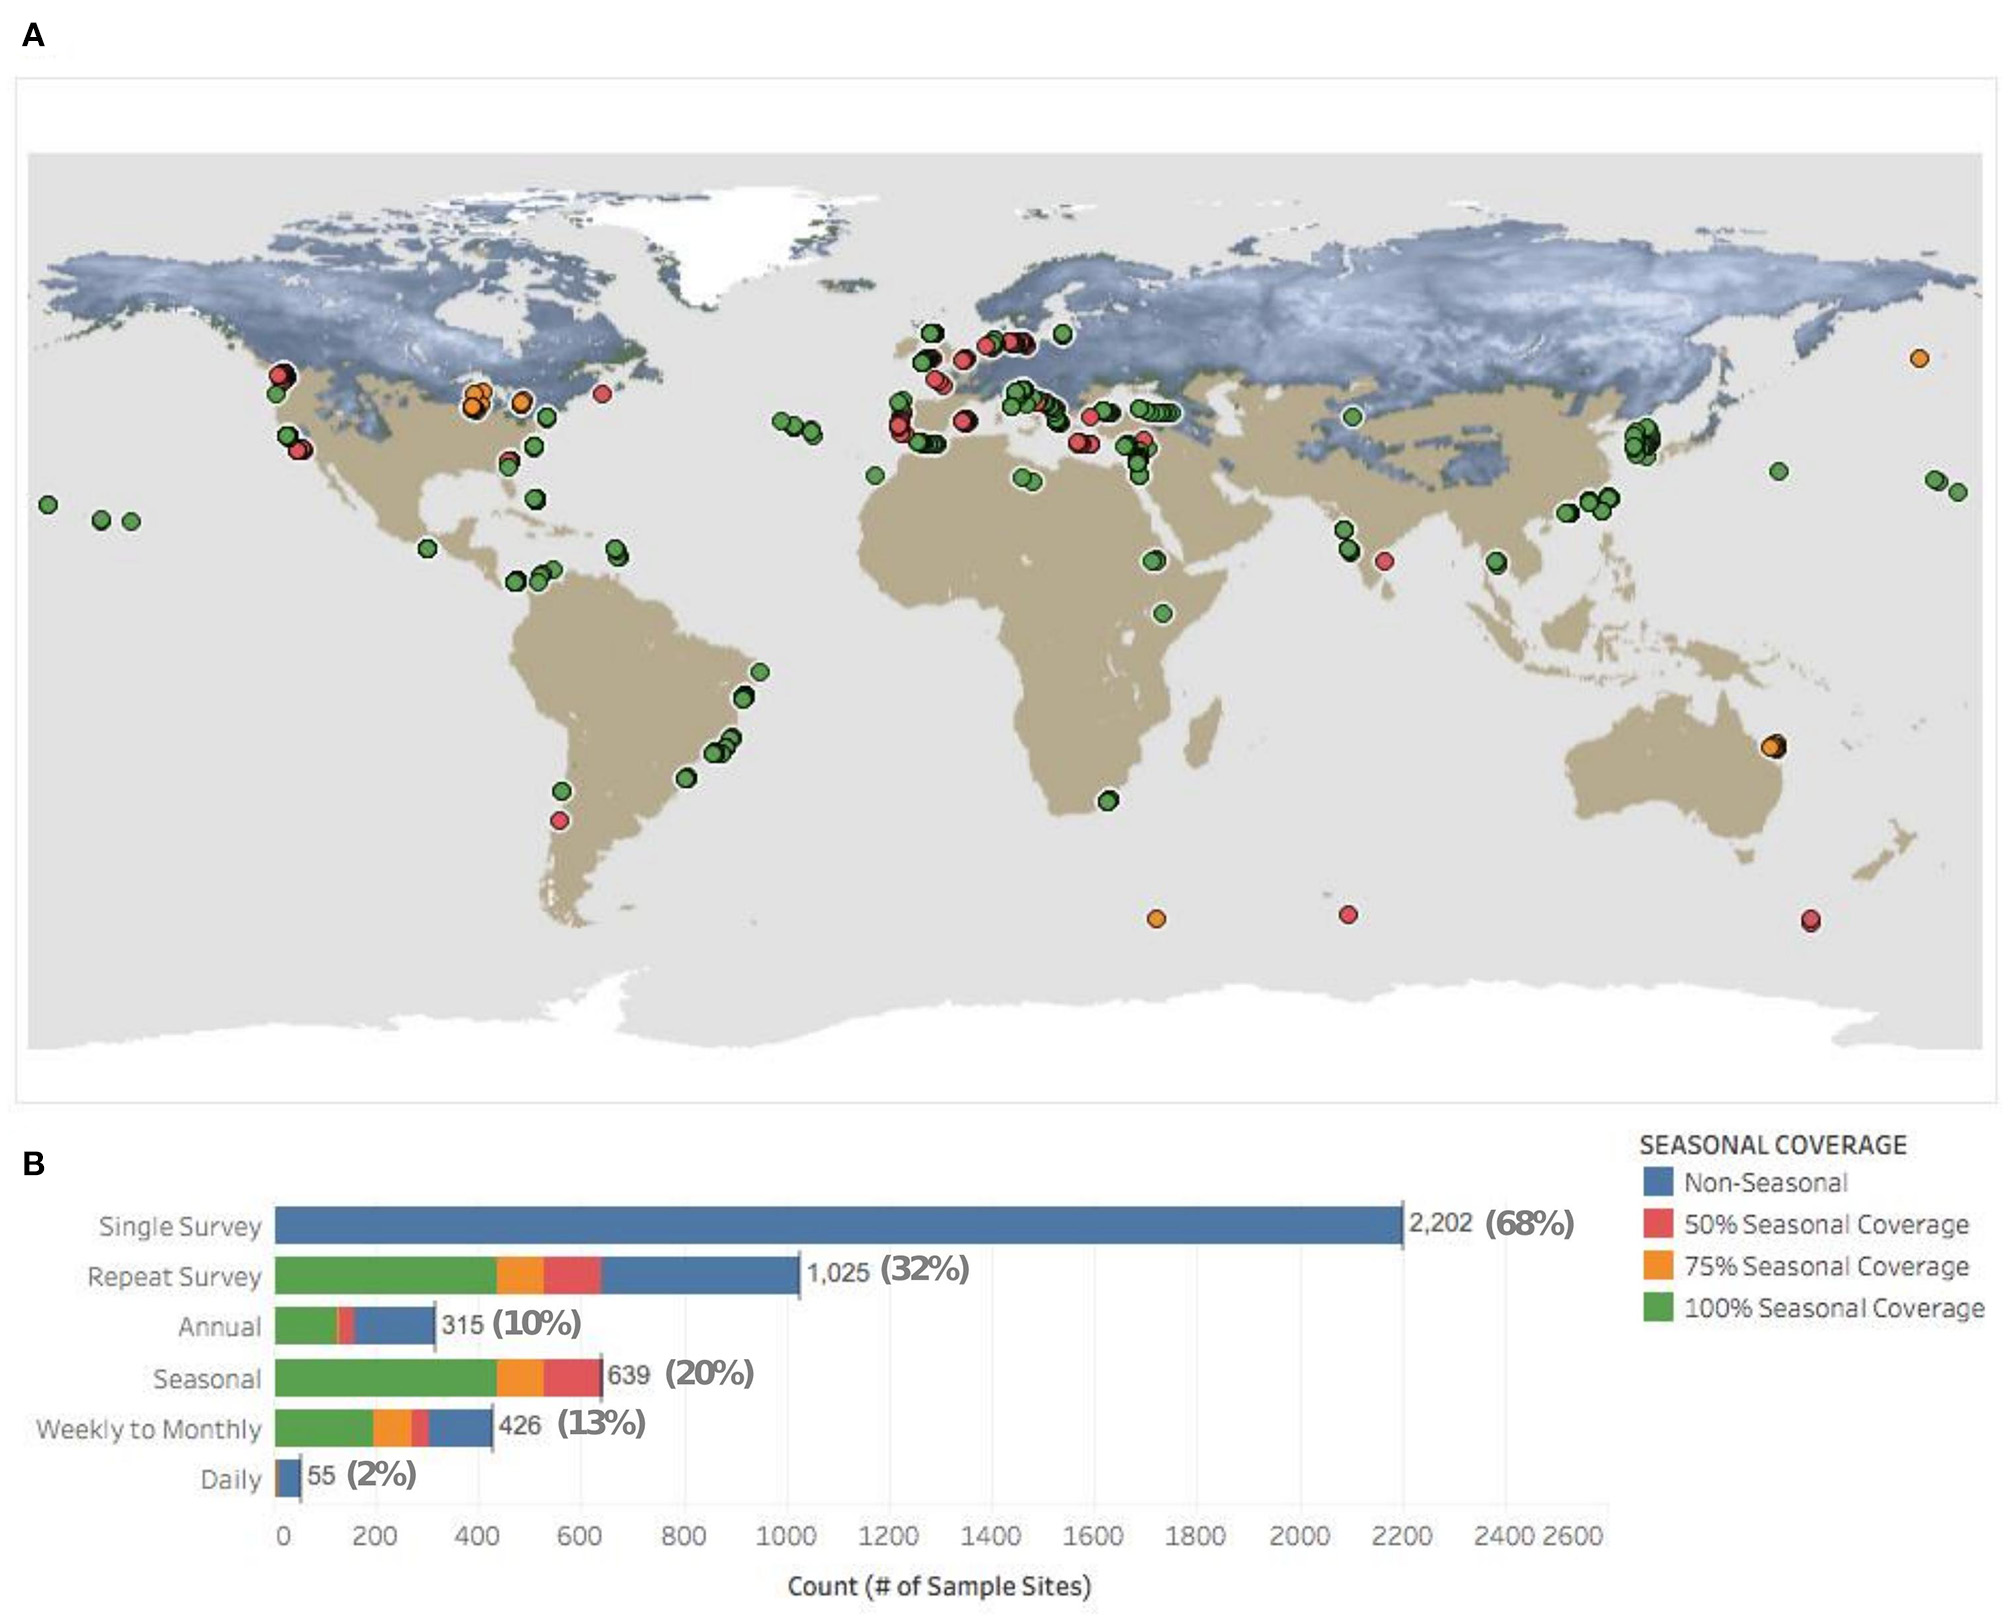Image resolution: width=2008 pixels, height=1619 pixels.
Task: Click orange segment of Weekly to Monthly bar
Action: 392,1428
